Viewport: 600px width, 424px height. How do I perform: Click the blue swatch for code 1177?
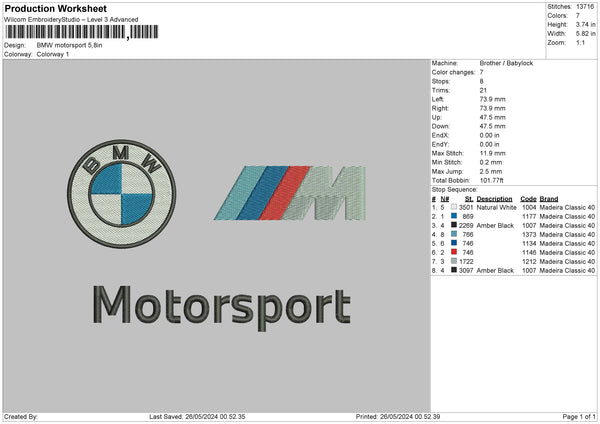point(454,216)
